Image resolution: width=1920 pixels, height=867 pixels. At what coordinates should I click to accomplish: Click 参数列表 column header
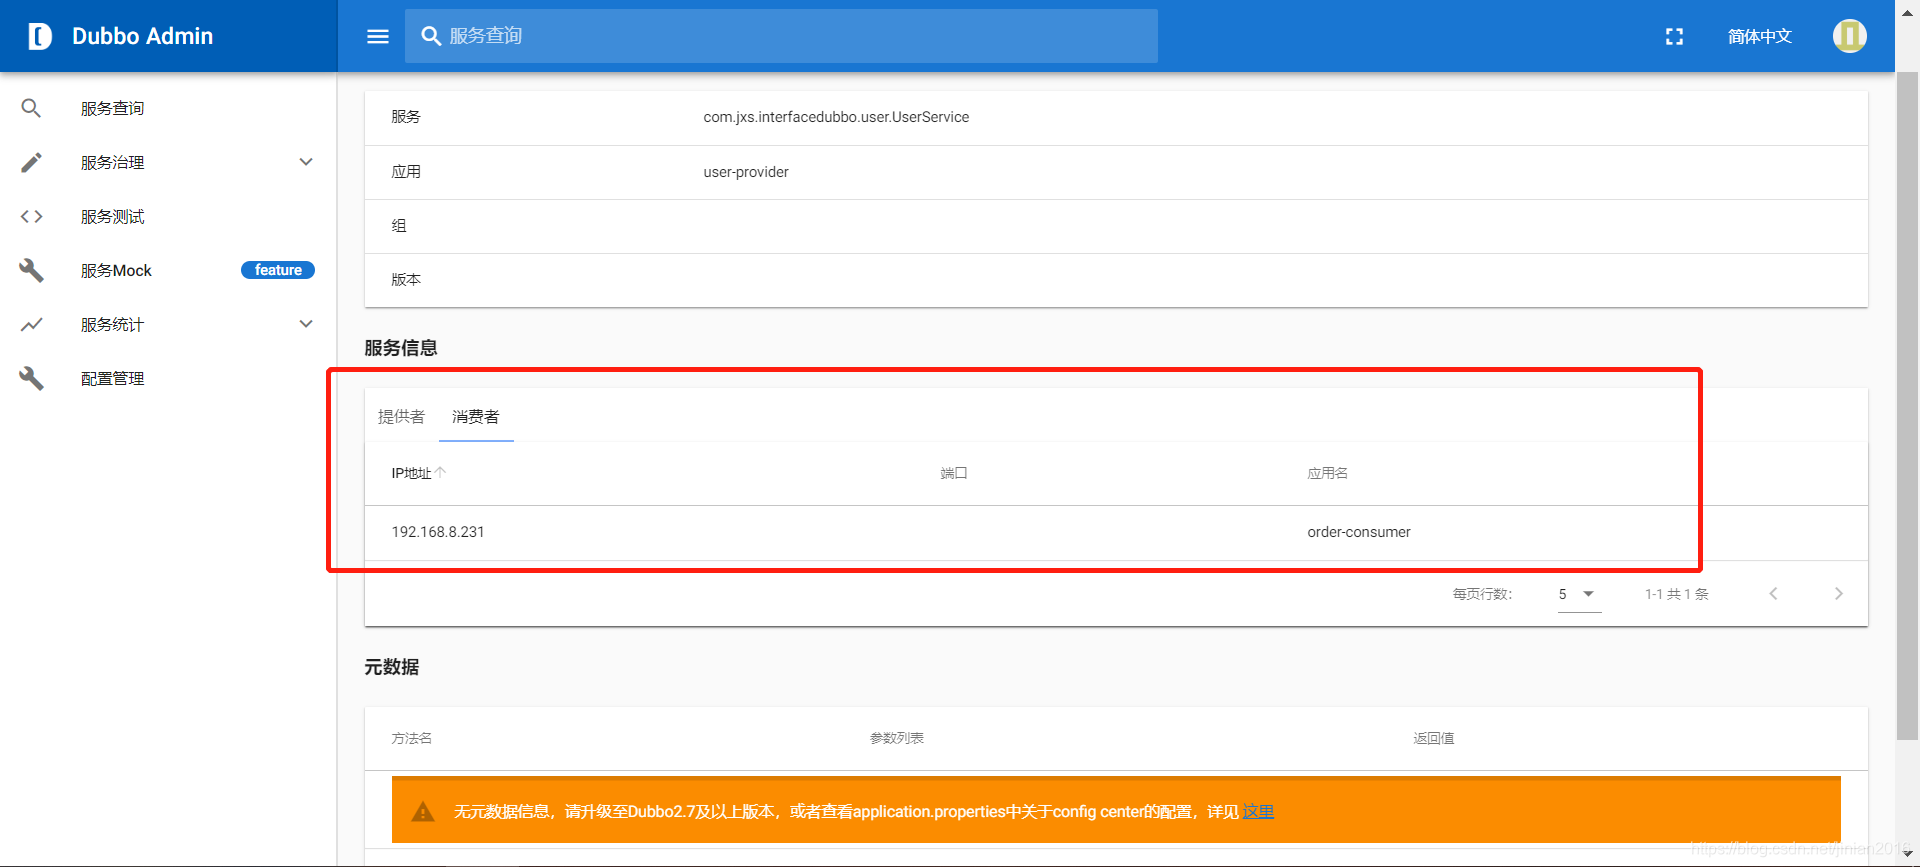pyautogui.click(x=897, y=738)
